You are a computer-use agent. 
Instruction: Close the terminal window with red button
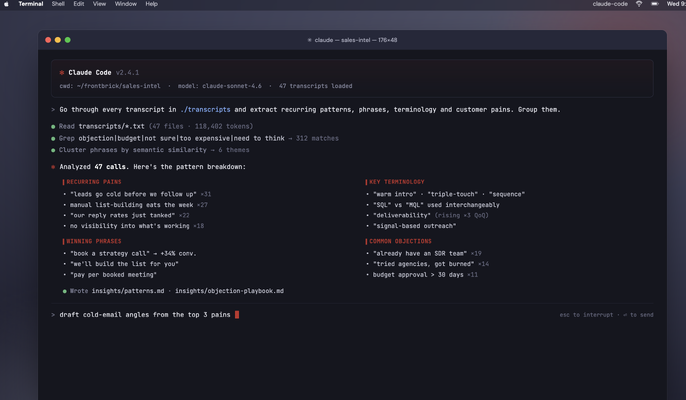tap(48, 40)
